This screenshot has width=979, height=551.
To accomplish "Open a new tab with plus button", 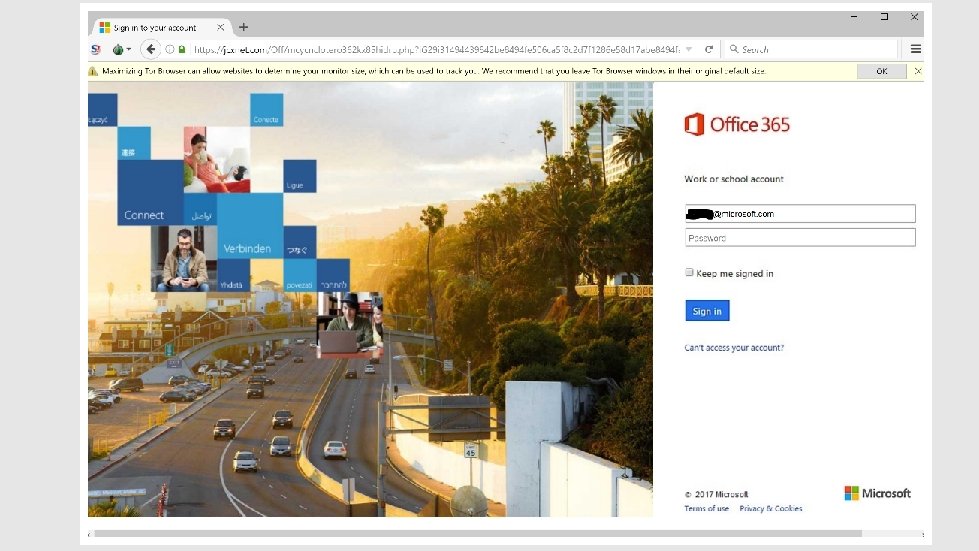I will tap(244, 27).
